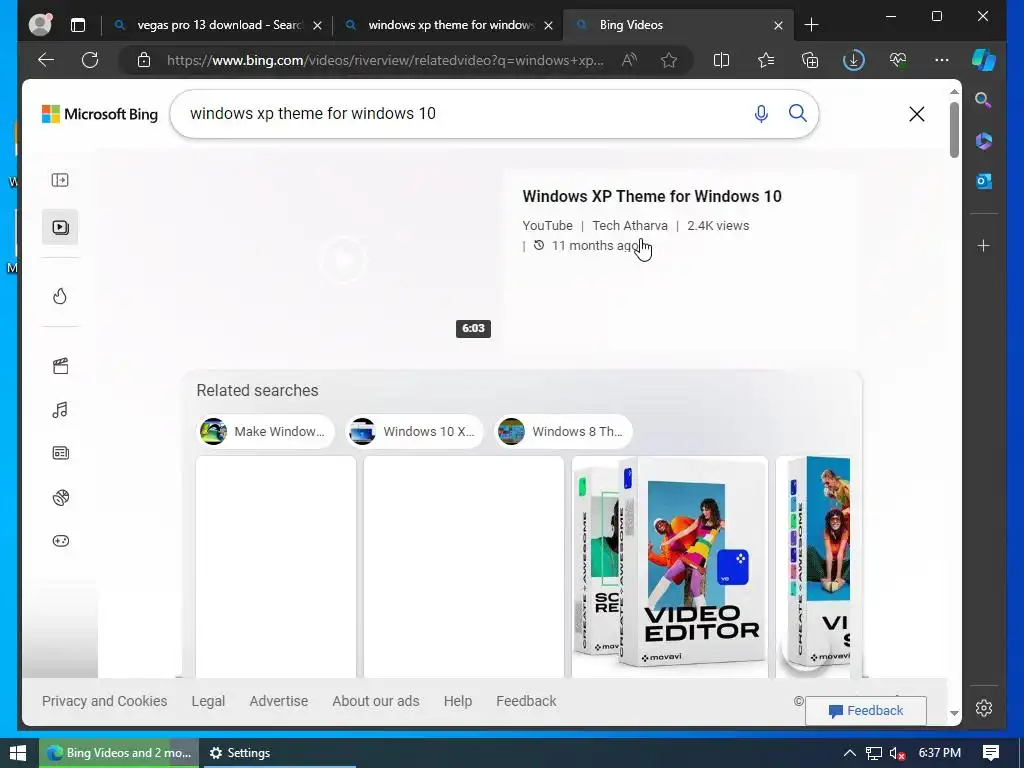Close the video river view

tap(917, 114)
